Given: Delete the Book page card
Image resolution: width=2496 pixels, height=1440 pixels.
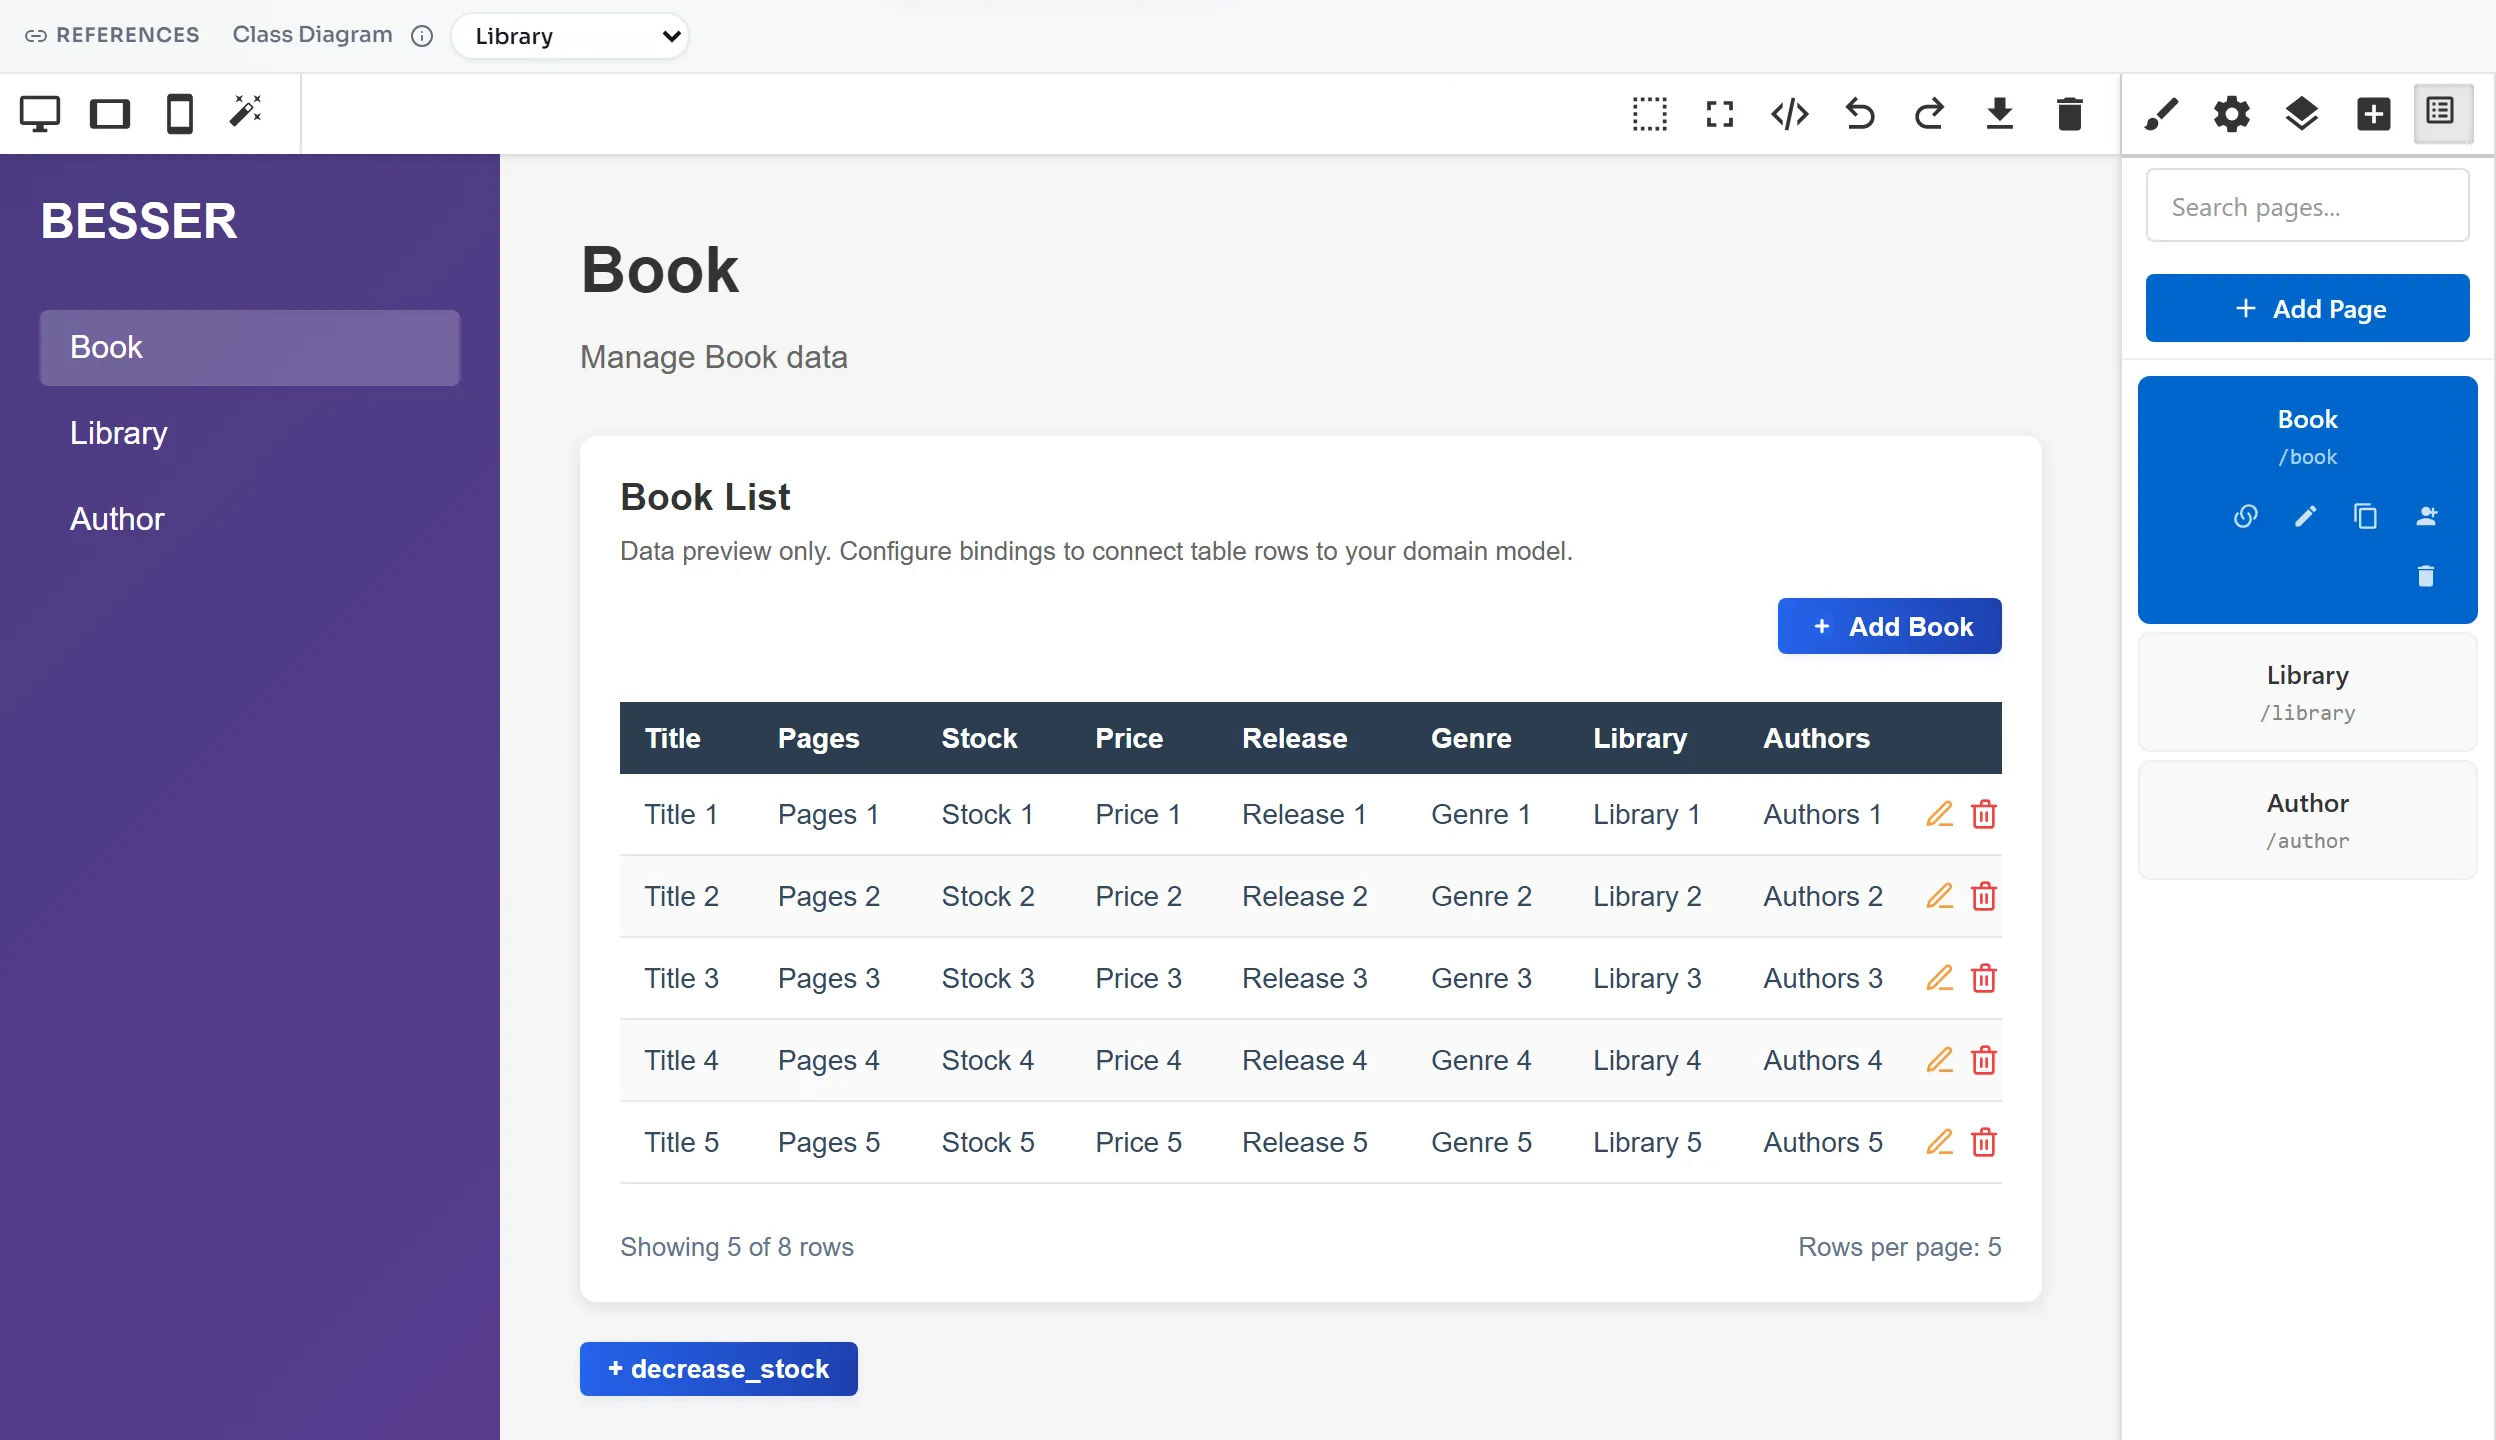Looking at the screenshot, I should [x=2425, y=576].
